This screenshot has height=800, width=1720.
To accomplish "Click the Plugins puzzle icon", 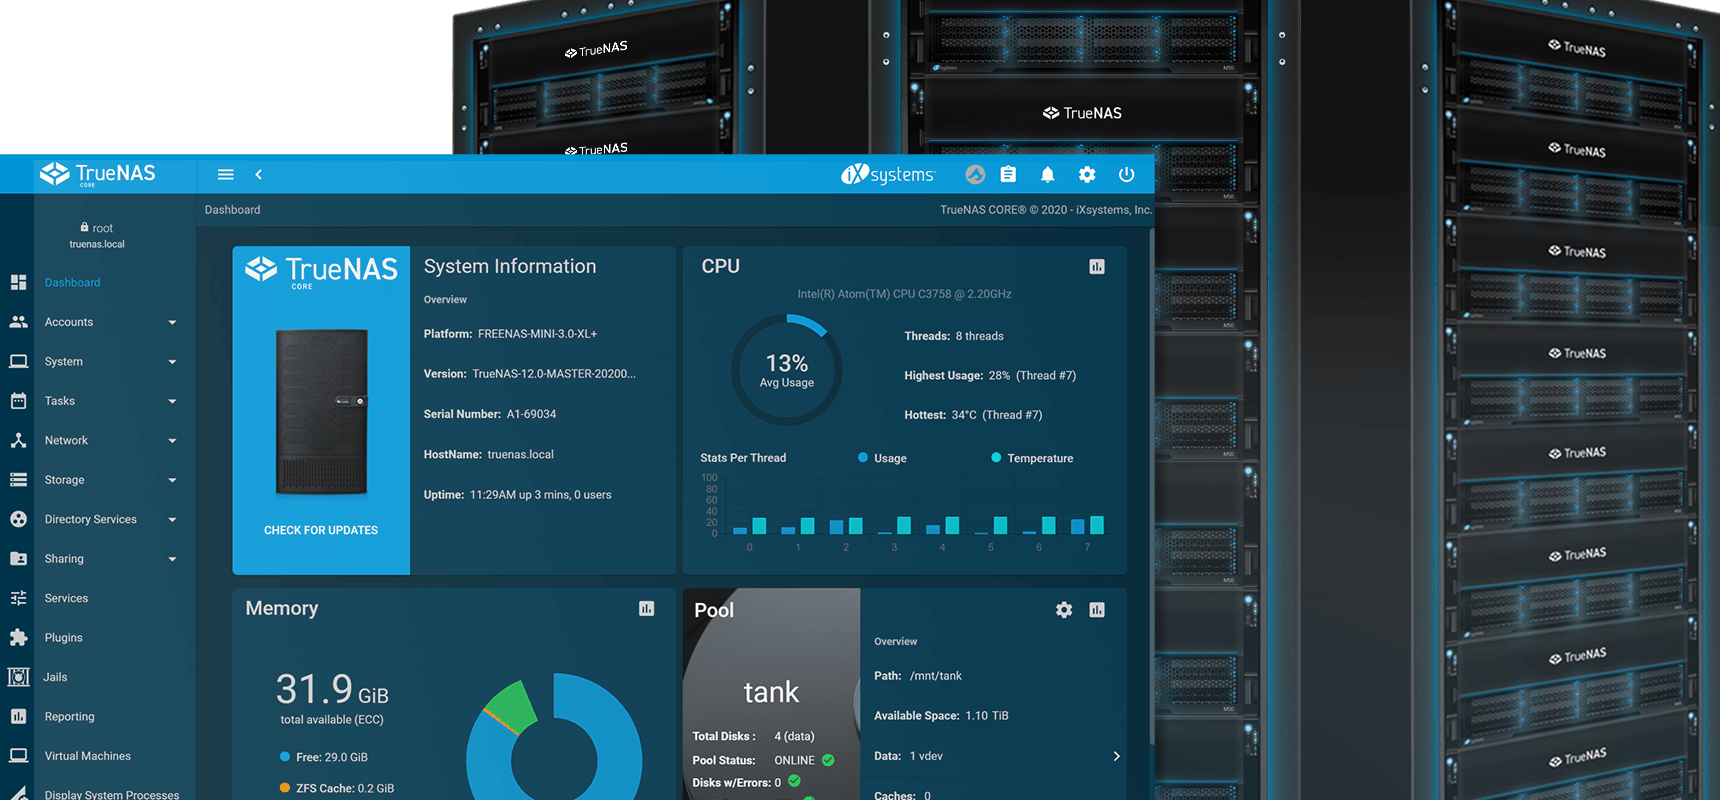I will coord(18,637).
